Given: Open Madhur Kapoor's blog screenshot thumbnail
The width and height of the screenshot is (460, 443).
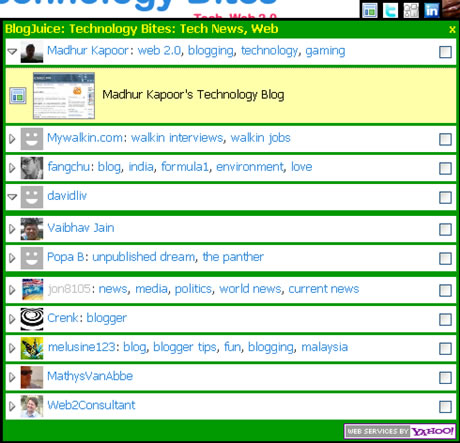Looking at the screenshot, I should coord(64,96).
